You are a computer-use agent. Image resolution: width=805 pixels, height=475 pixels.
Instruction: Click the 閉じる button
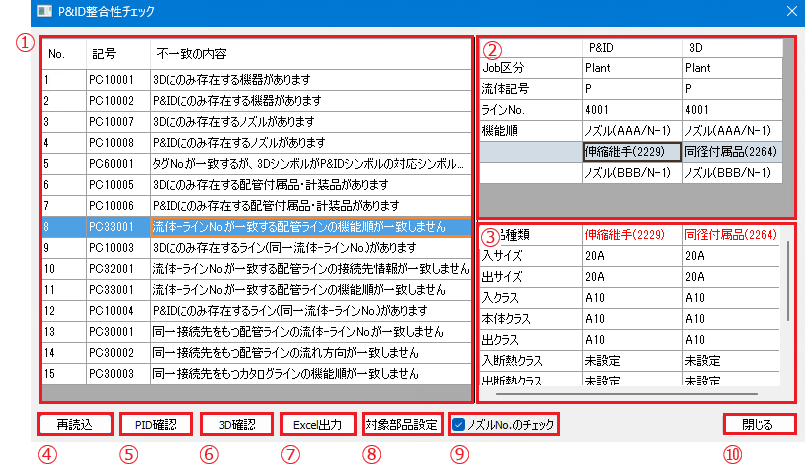[x=757, y=424]
